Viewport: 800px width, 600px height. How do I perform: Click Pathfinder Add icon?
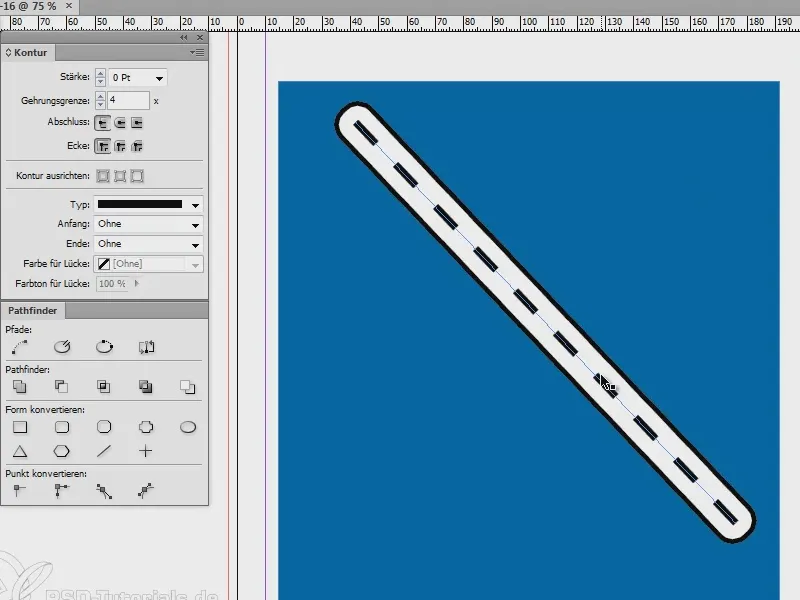coord(20,387)
